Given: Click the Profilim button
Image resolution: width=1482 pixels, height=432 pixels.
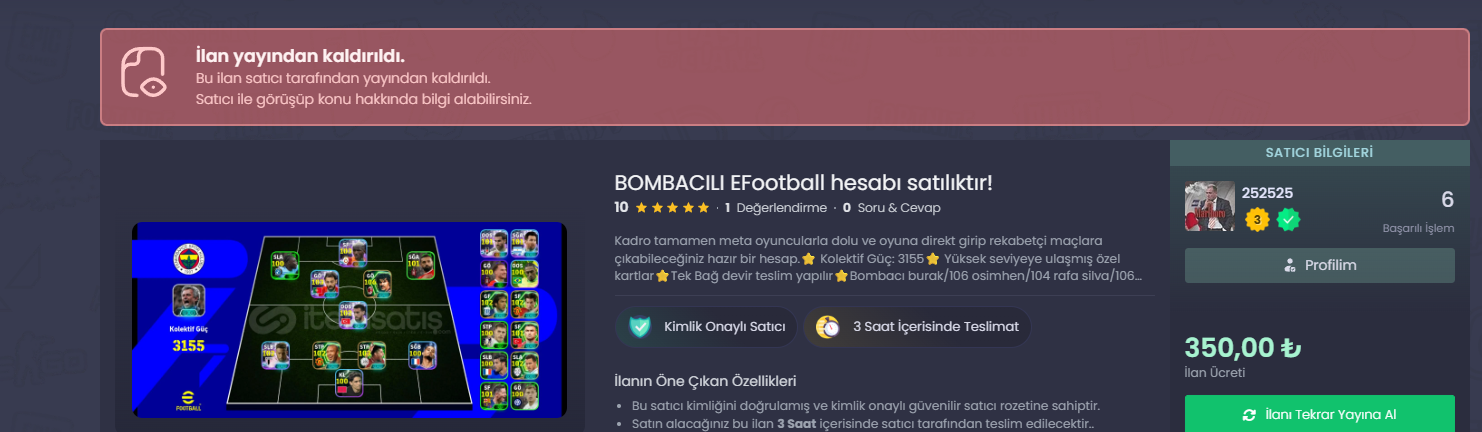Looking at the screenshot, I should (1320, 265).
